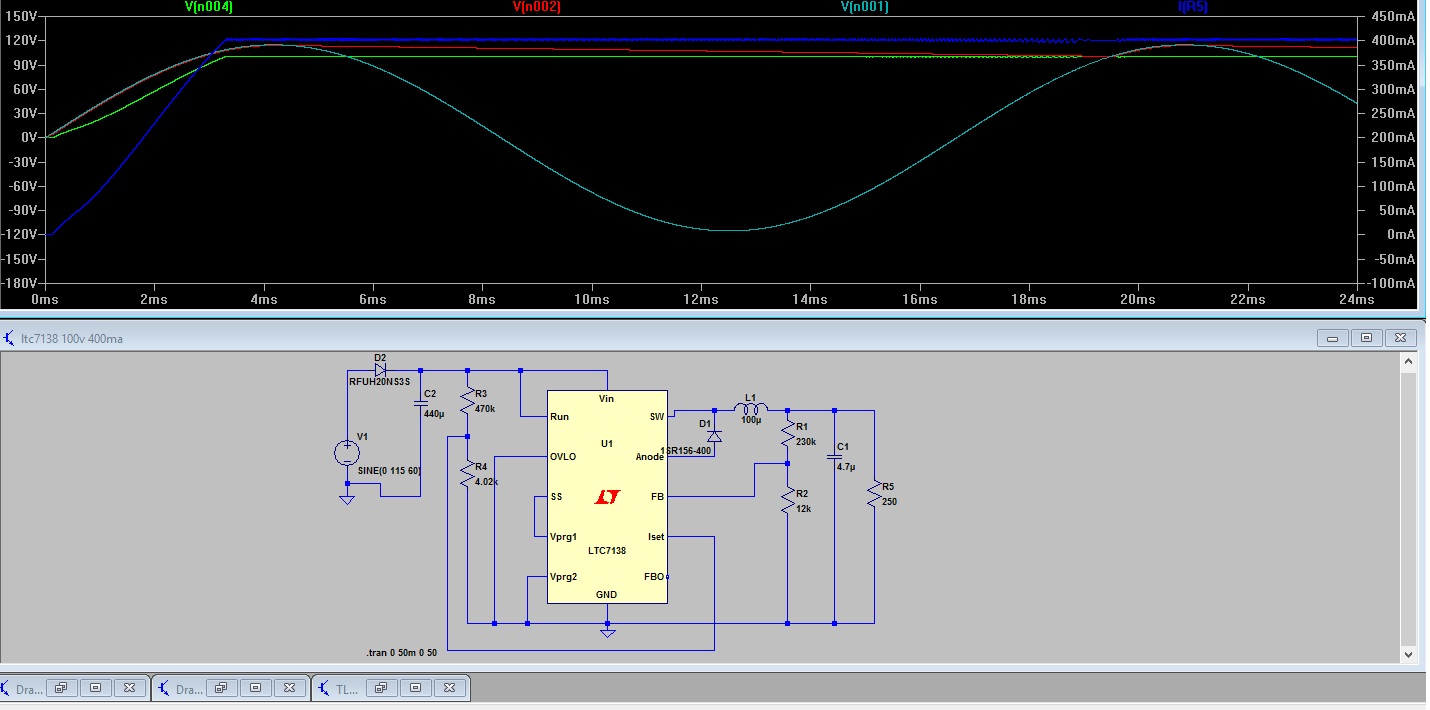Click the schematic window title icon

tap(9, 338)
